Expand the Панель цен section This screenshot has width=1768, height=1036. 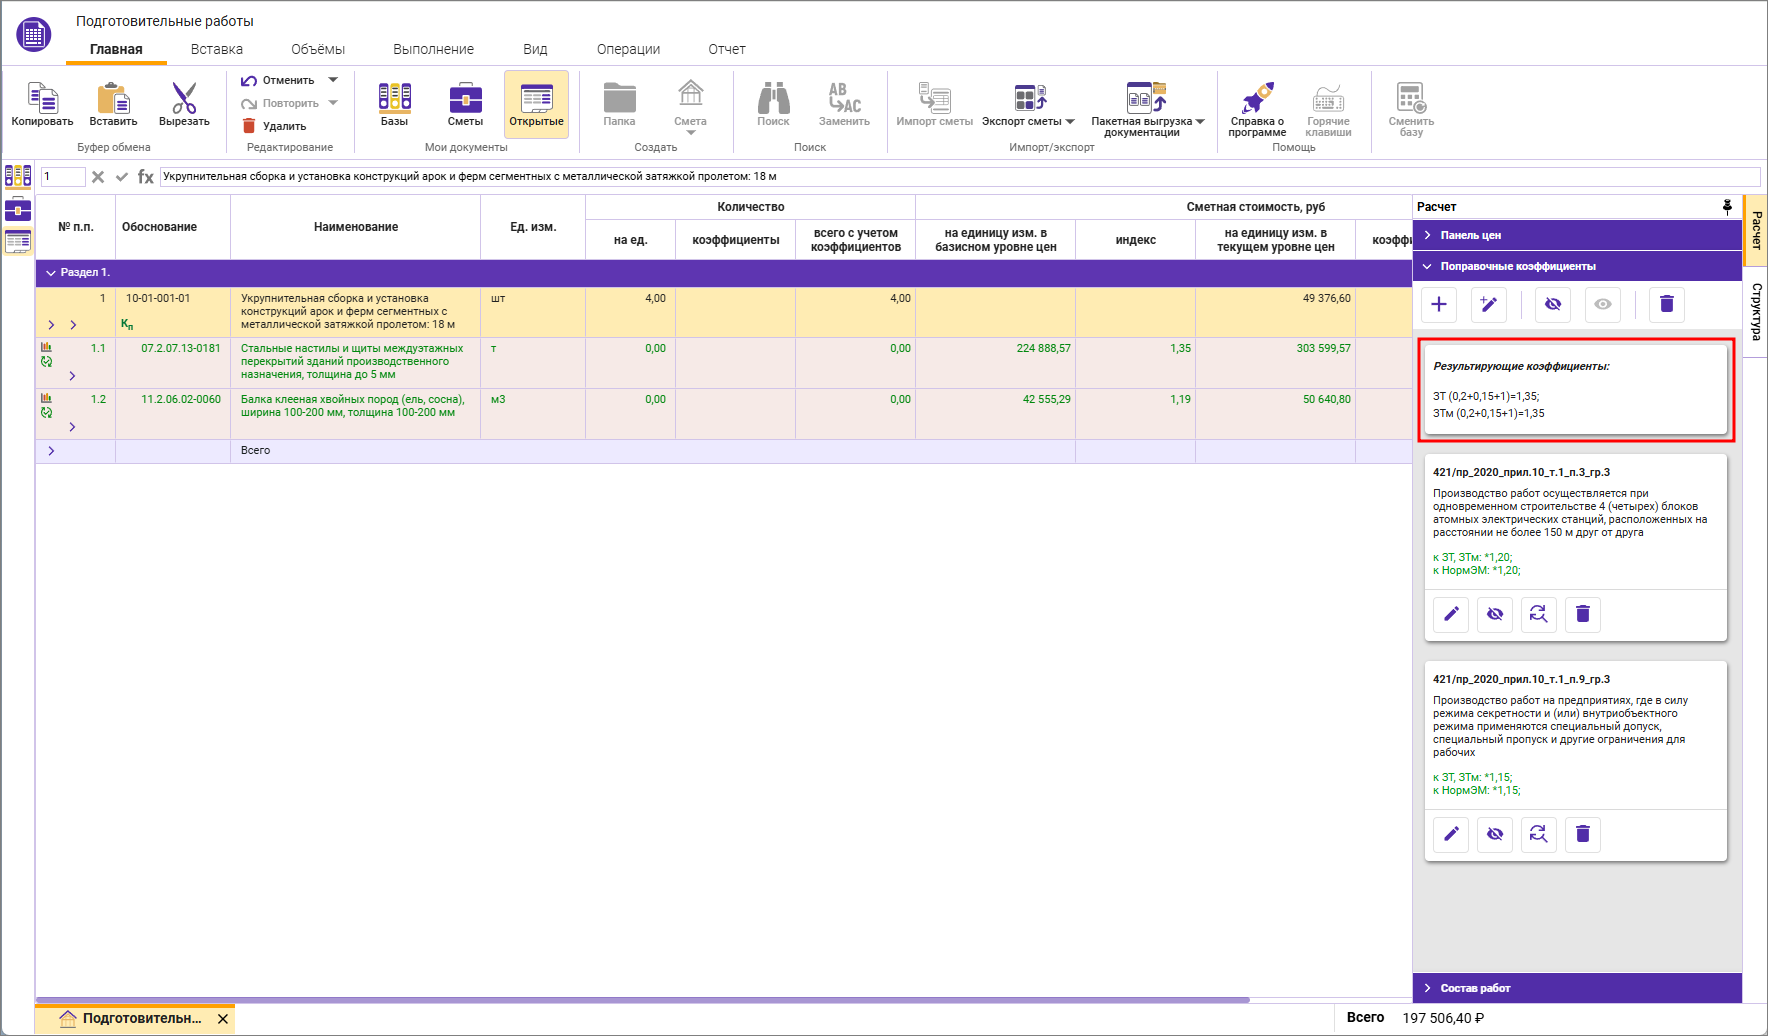point(1471,235)
